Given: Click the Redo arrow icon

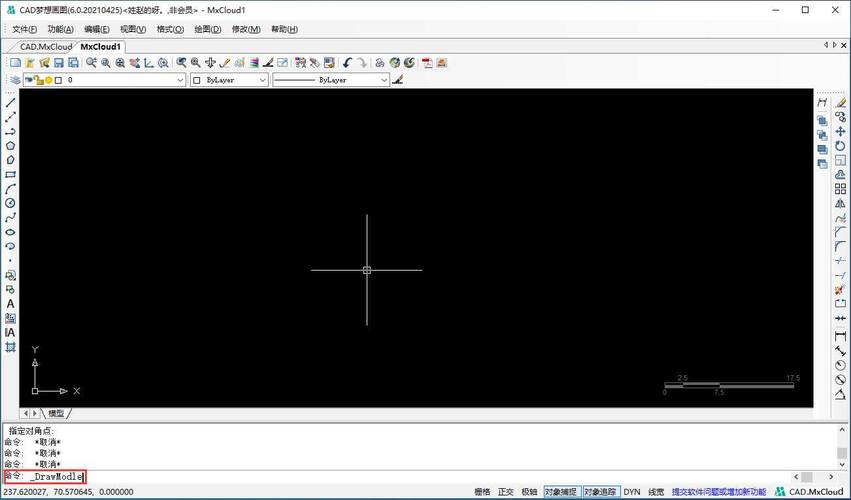Looking at the screenshot, I should pyautogui.click(x=362, y=63).
